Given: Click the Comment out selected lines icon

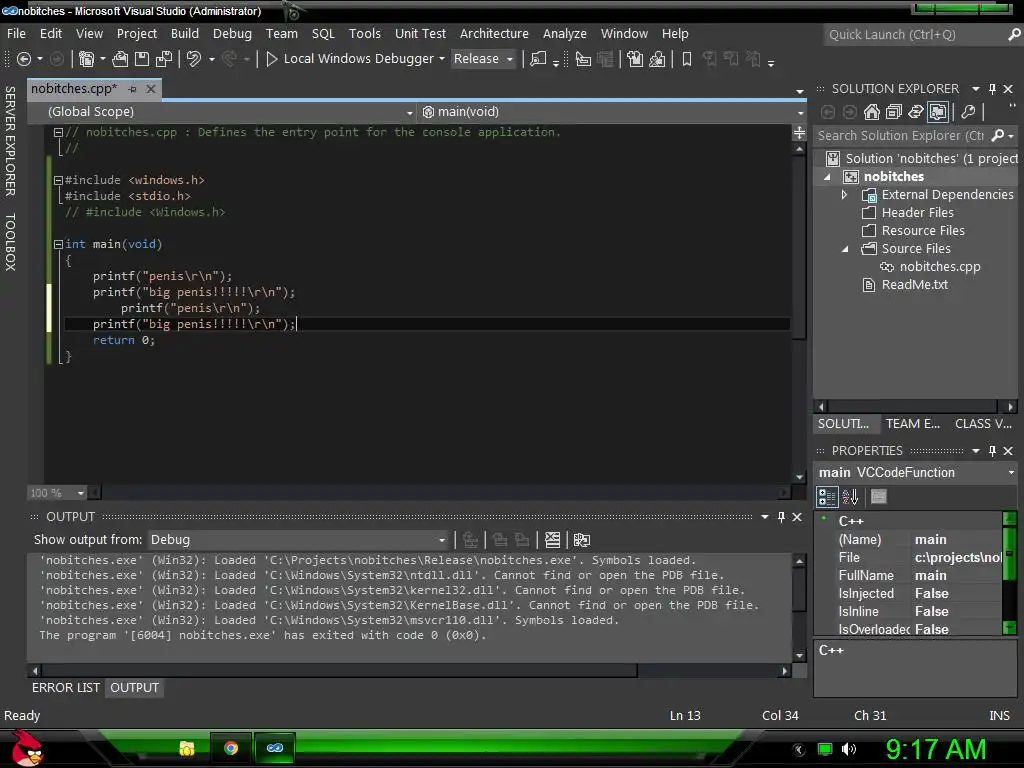Looking at the screenshot, I should tap(635, 59).
